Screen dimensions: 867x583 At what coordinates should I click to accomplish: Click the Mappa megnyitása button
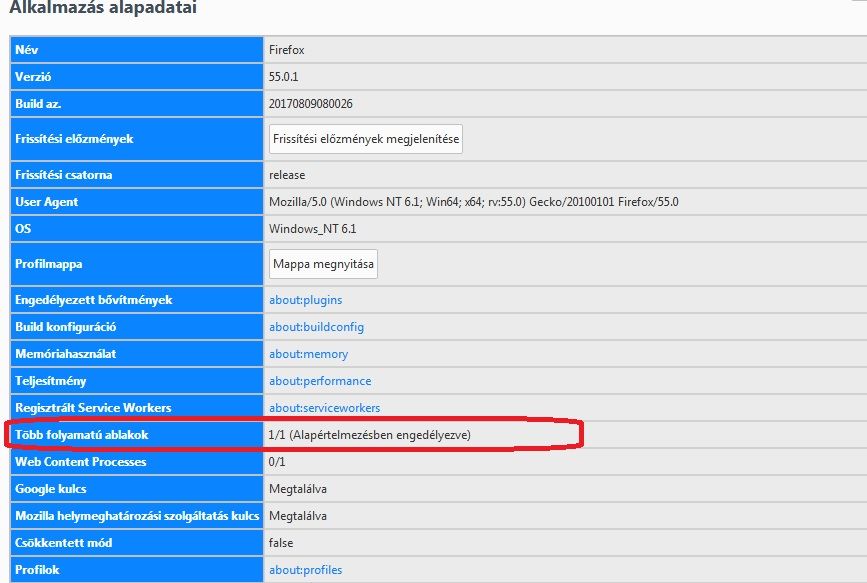coord(323,264)
